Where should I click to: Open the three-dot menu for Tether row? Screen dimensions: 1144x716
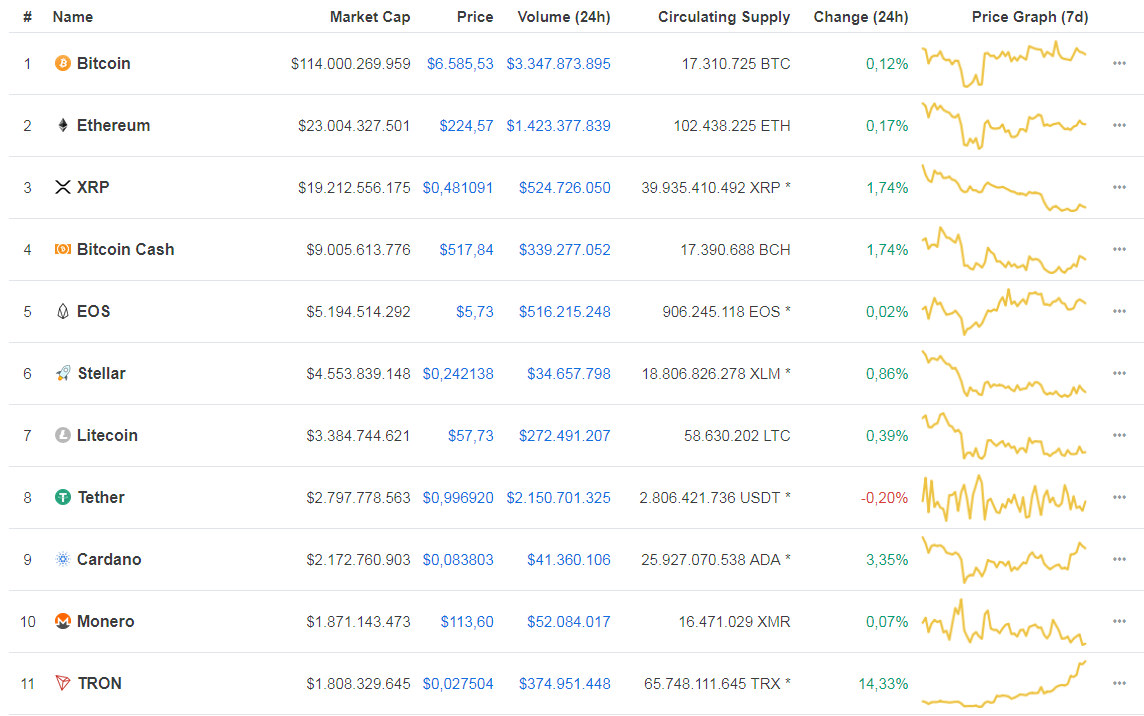point(1119,498)
